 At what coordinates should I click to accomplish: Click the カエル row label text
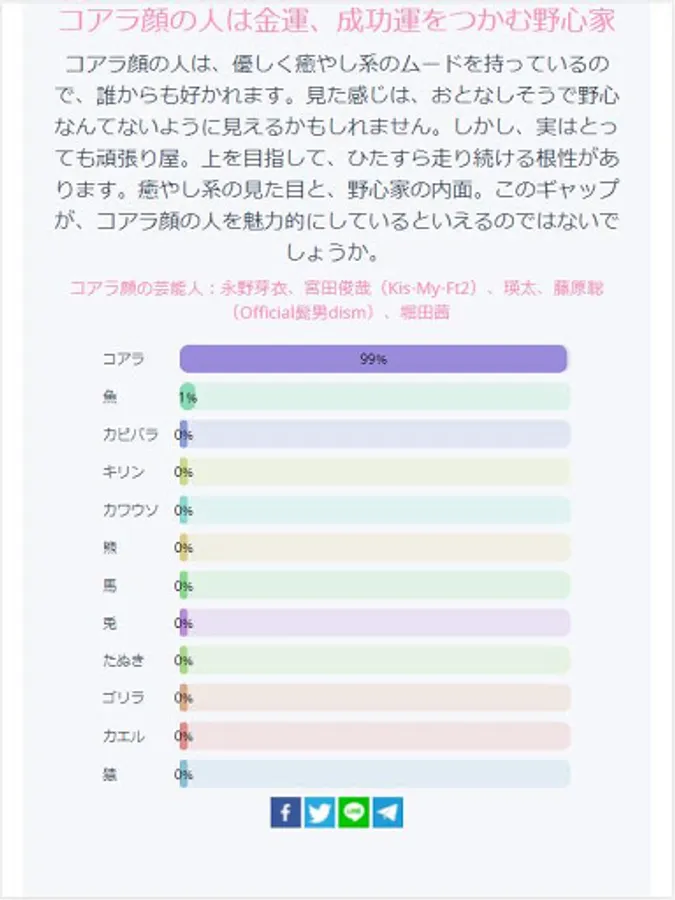[x=124, y=736]
